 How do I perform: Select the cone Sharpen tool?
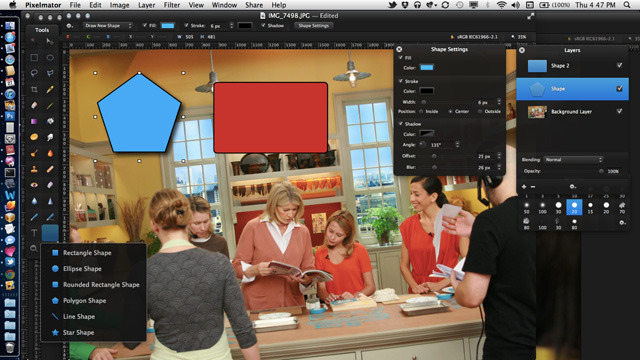50,201
